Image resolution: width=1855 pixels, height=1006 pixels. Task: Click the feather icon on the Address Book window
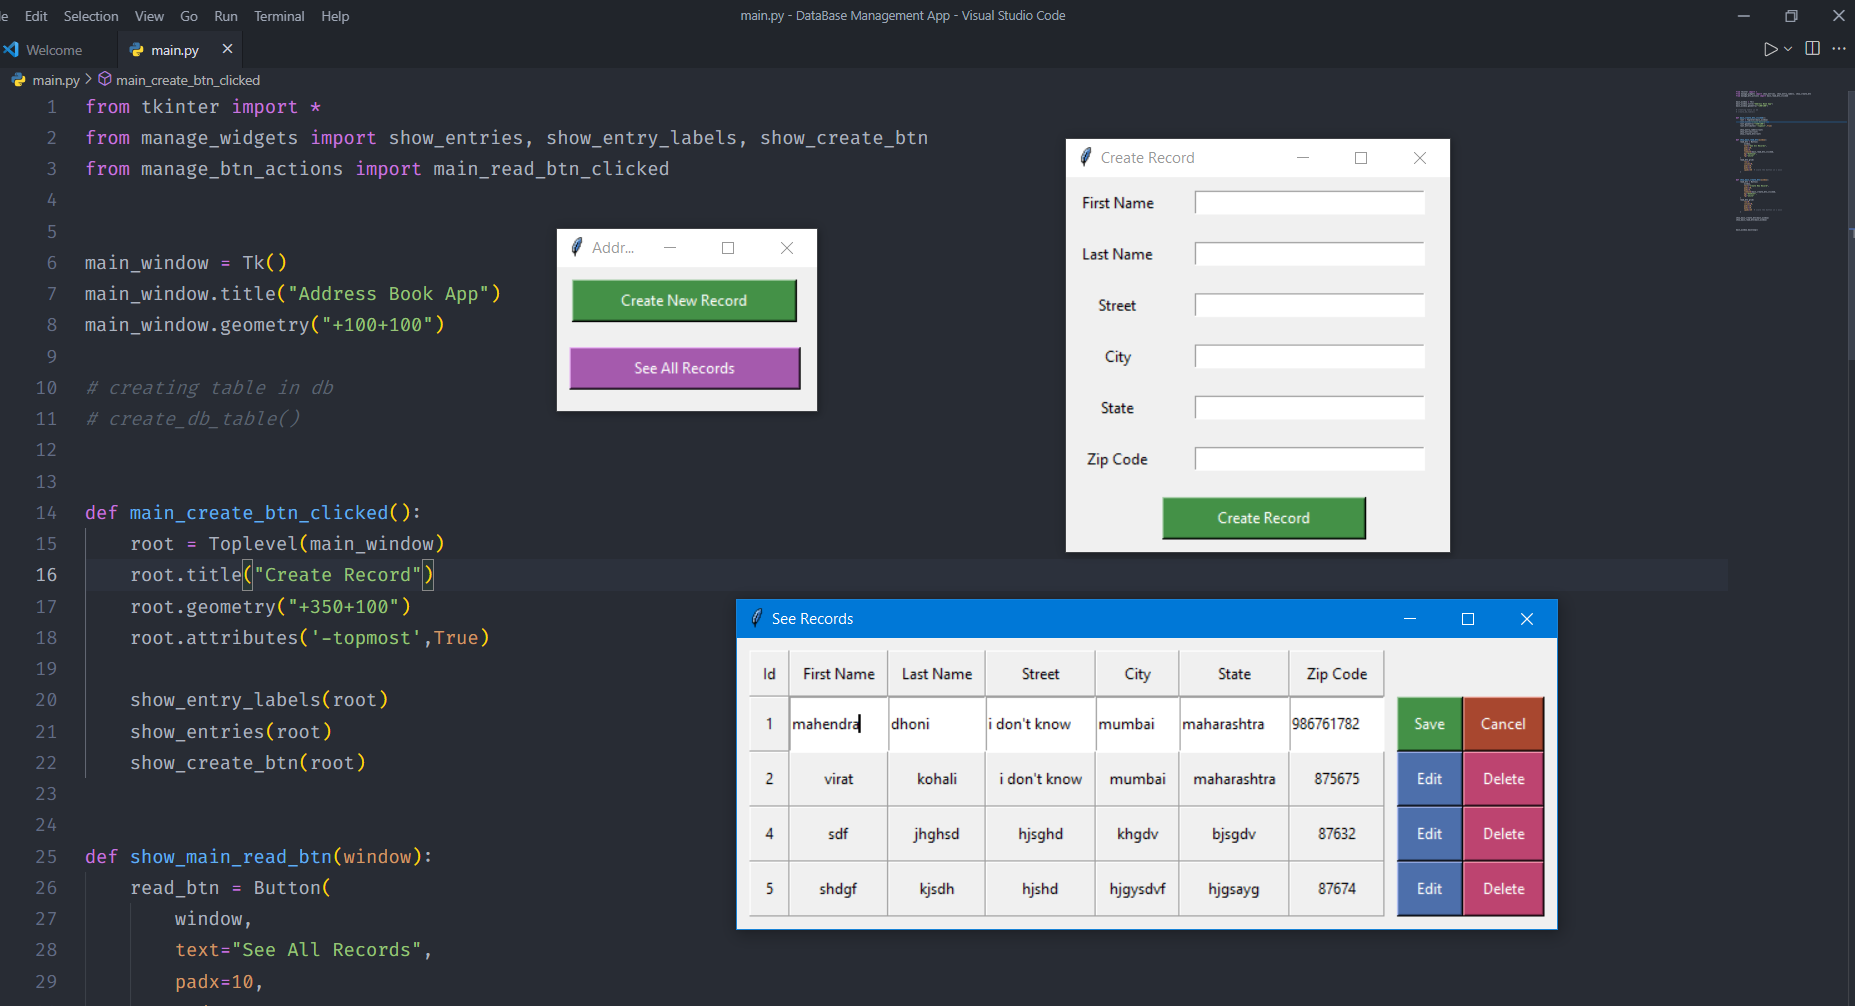(575, 247)
